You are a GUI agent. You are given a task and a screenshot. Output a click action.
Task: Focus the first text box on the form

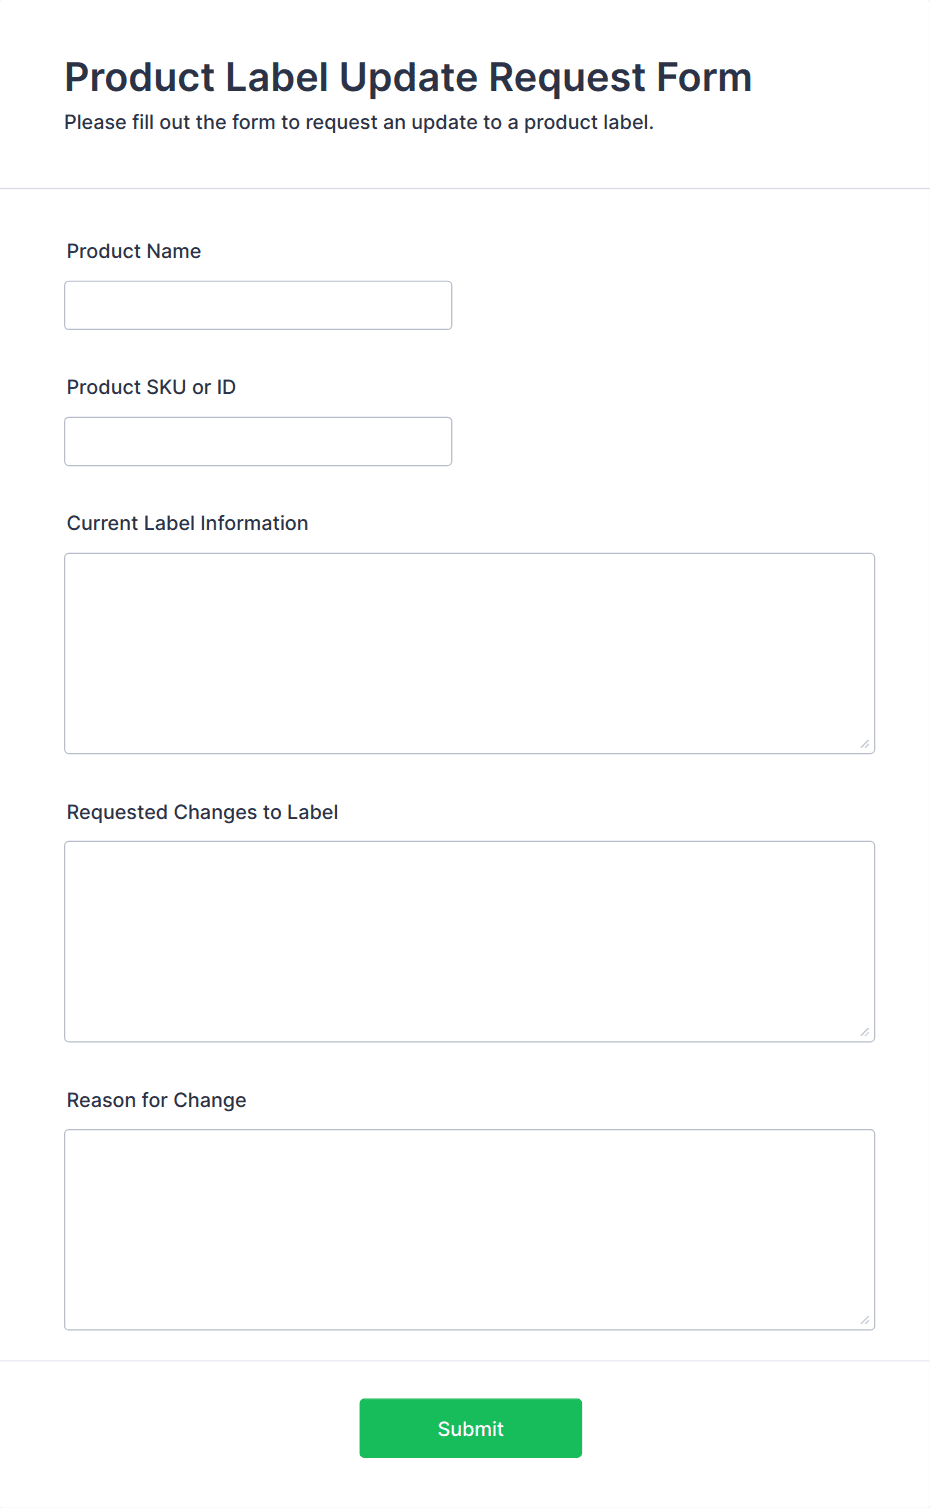(257, 304)
